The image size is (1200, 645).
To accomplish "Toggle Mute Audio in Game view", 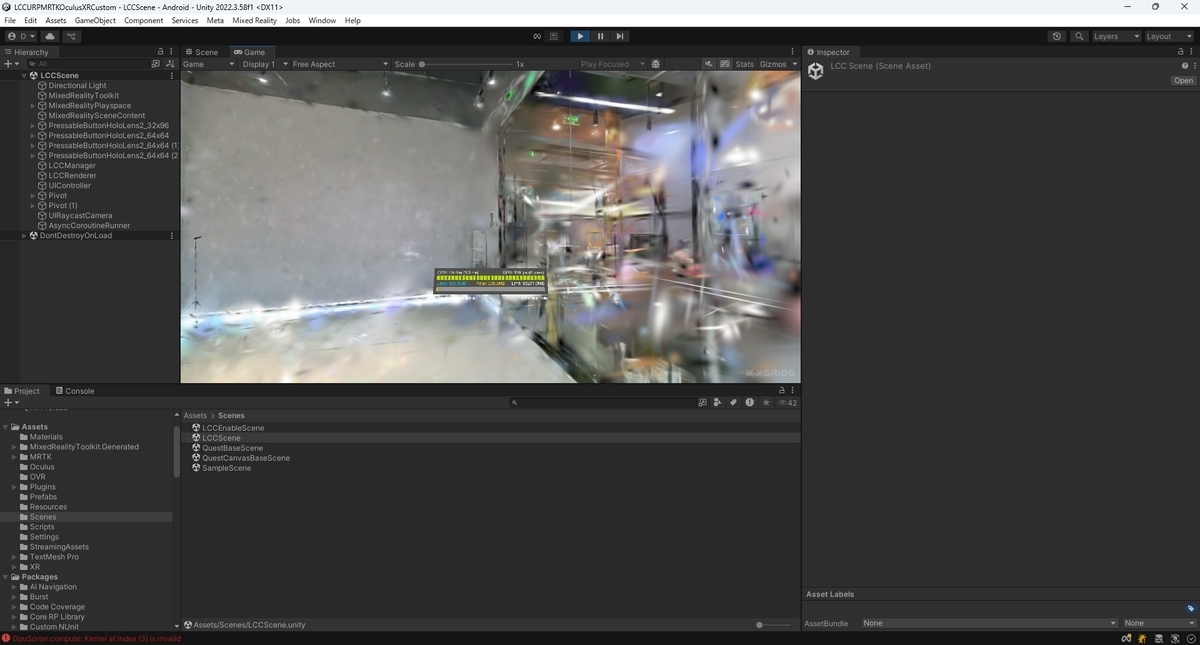I will point(709,64).
